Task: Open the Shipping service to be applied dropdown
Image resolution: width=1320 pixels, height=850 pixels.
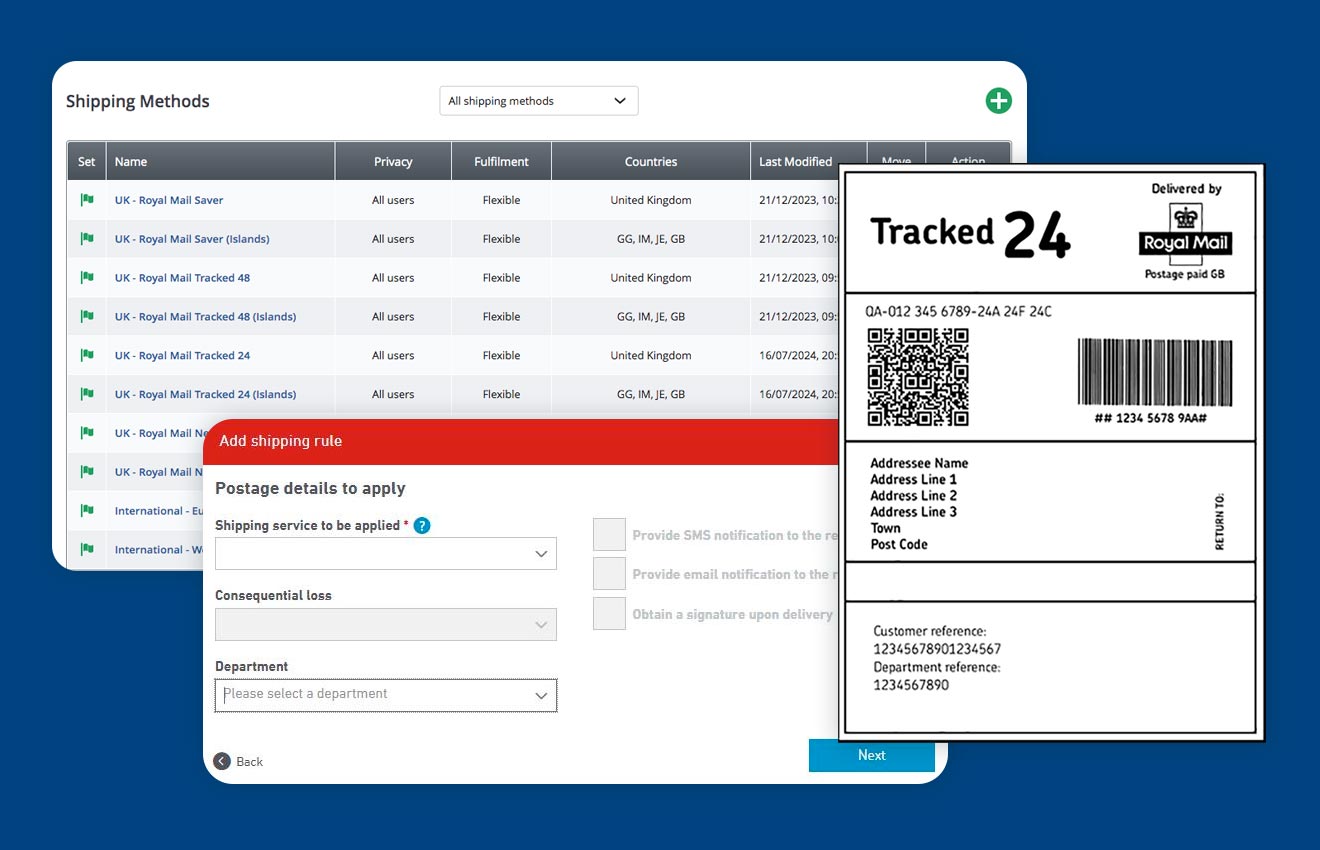Action: (x=385, y=553)
